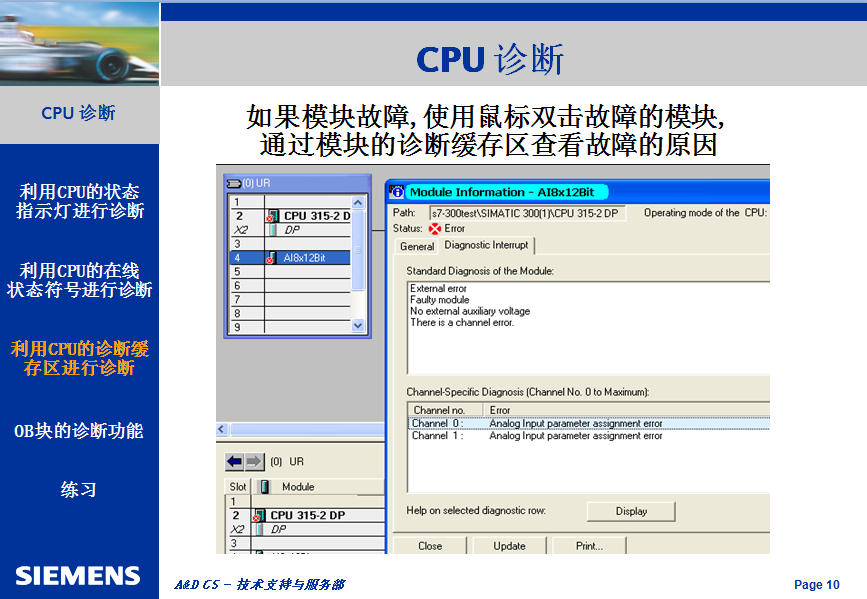Select 'There is a channel error.' line

[x=462, y=322]
